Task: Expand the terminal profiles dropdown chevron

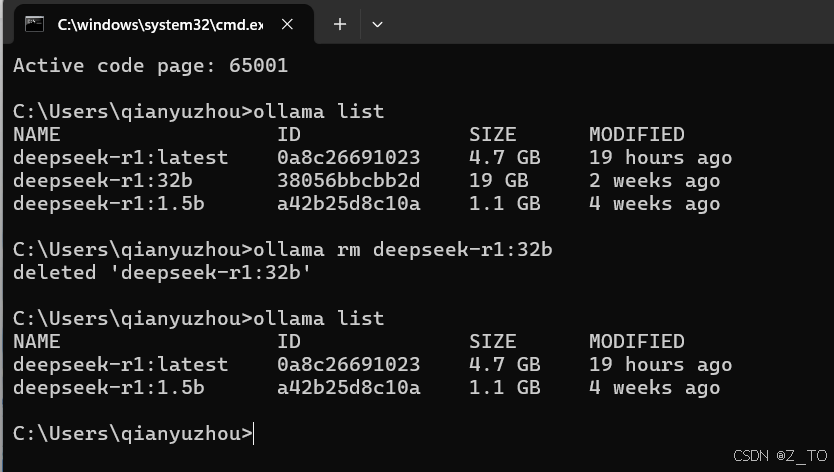Action: pos(377,24)
